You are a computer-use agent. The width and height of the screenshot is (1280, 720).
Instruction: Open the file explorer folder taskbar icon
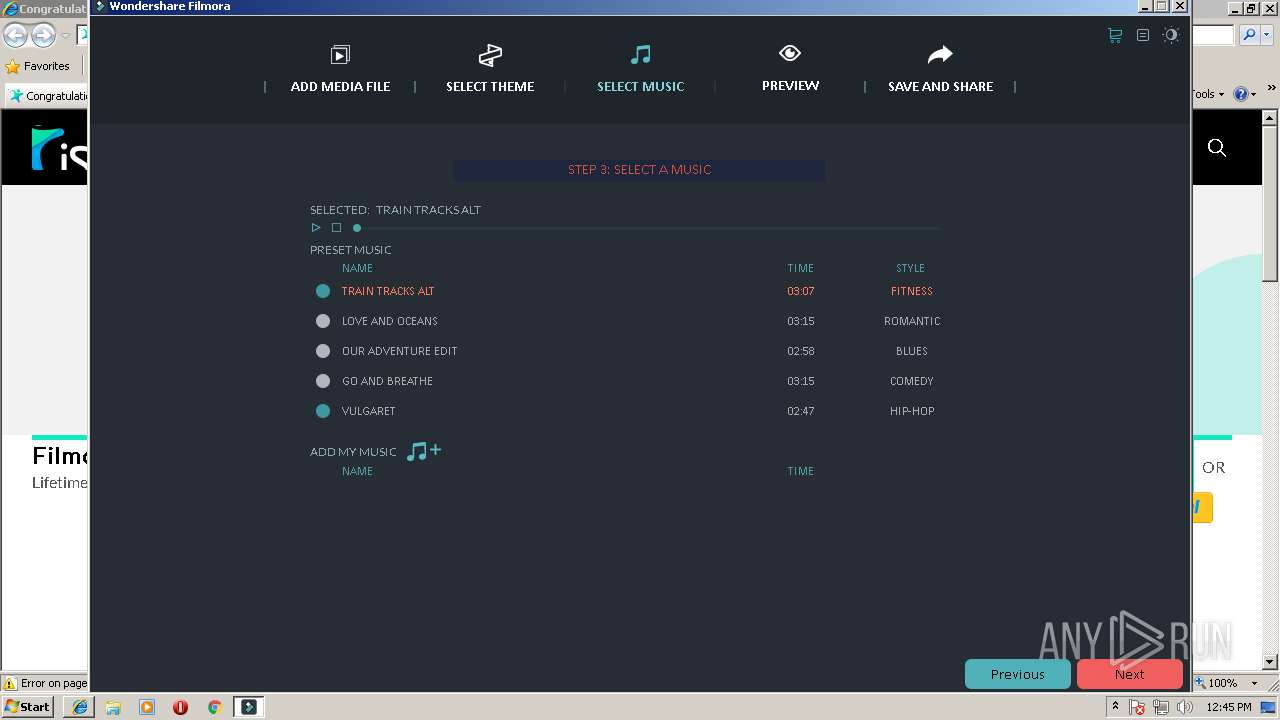pos(113,707)
